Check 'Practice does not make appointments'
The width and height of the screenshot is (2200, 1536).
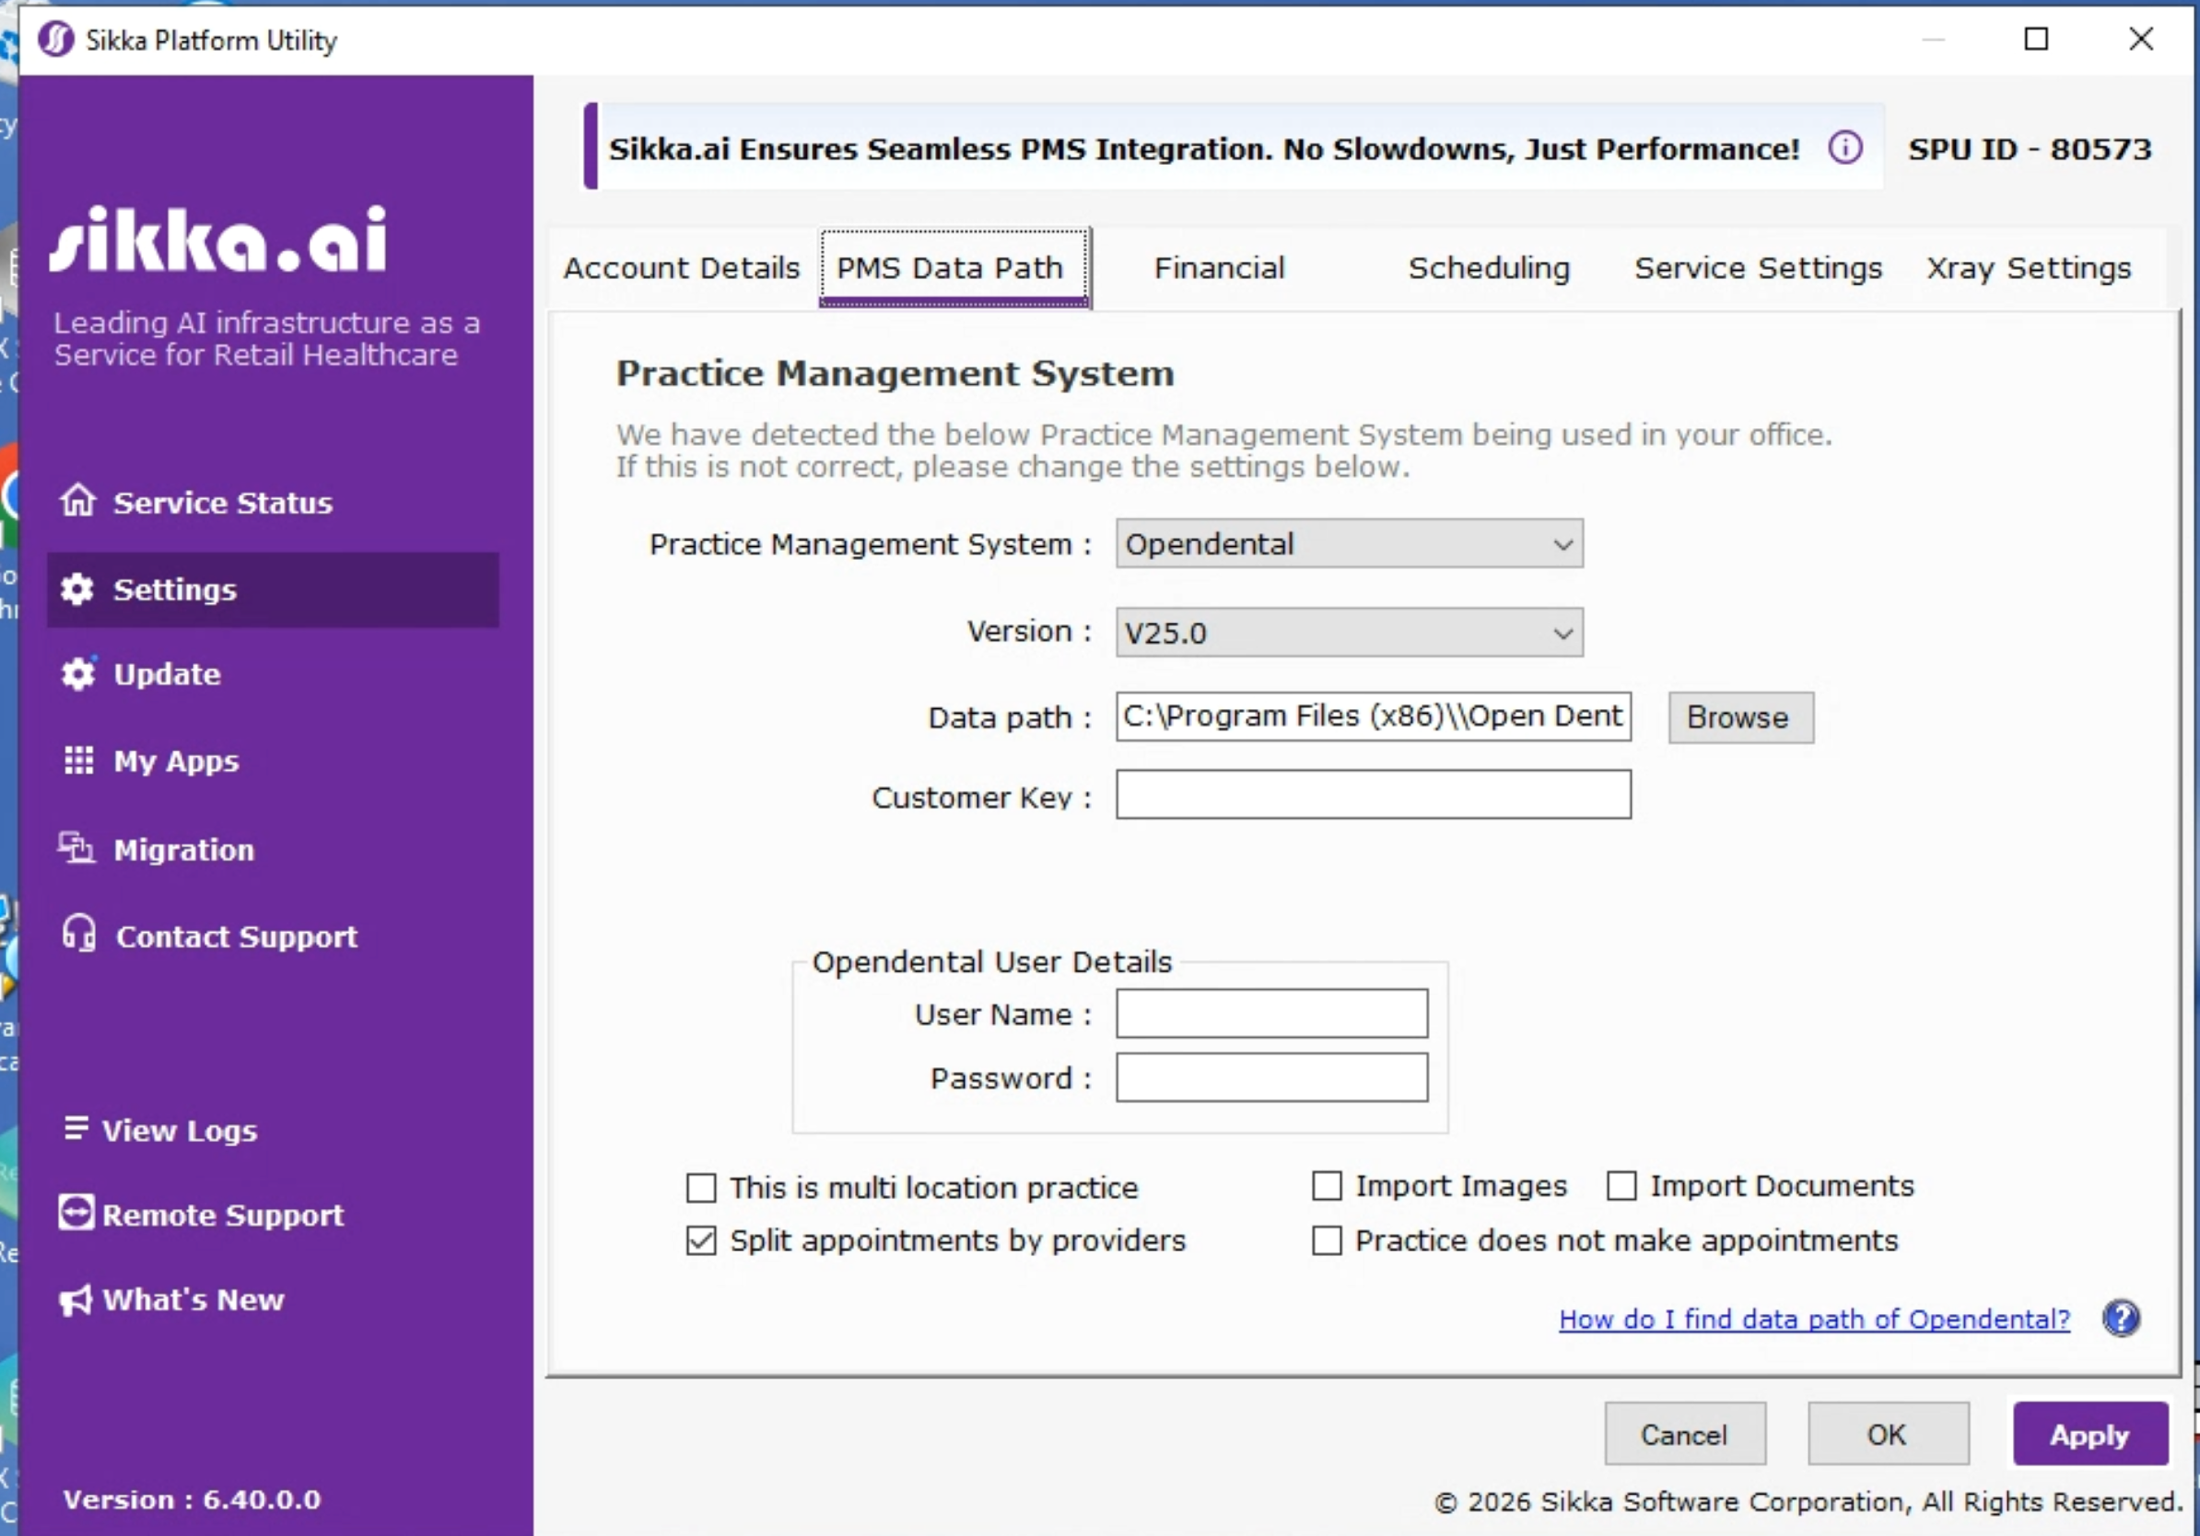tap(1327, 1241)
